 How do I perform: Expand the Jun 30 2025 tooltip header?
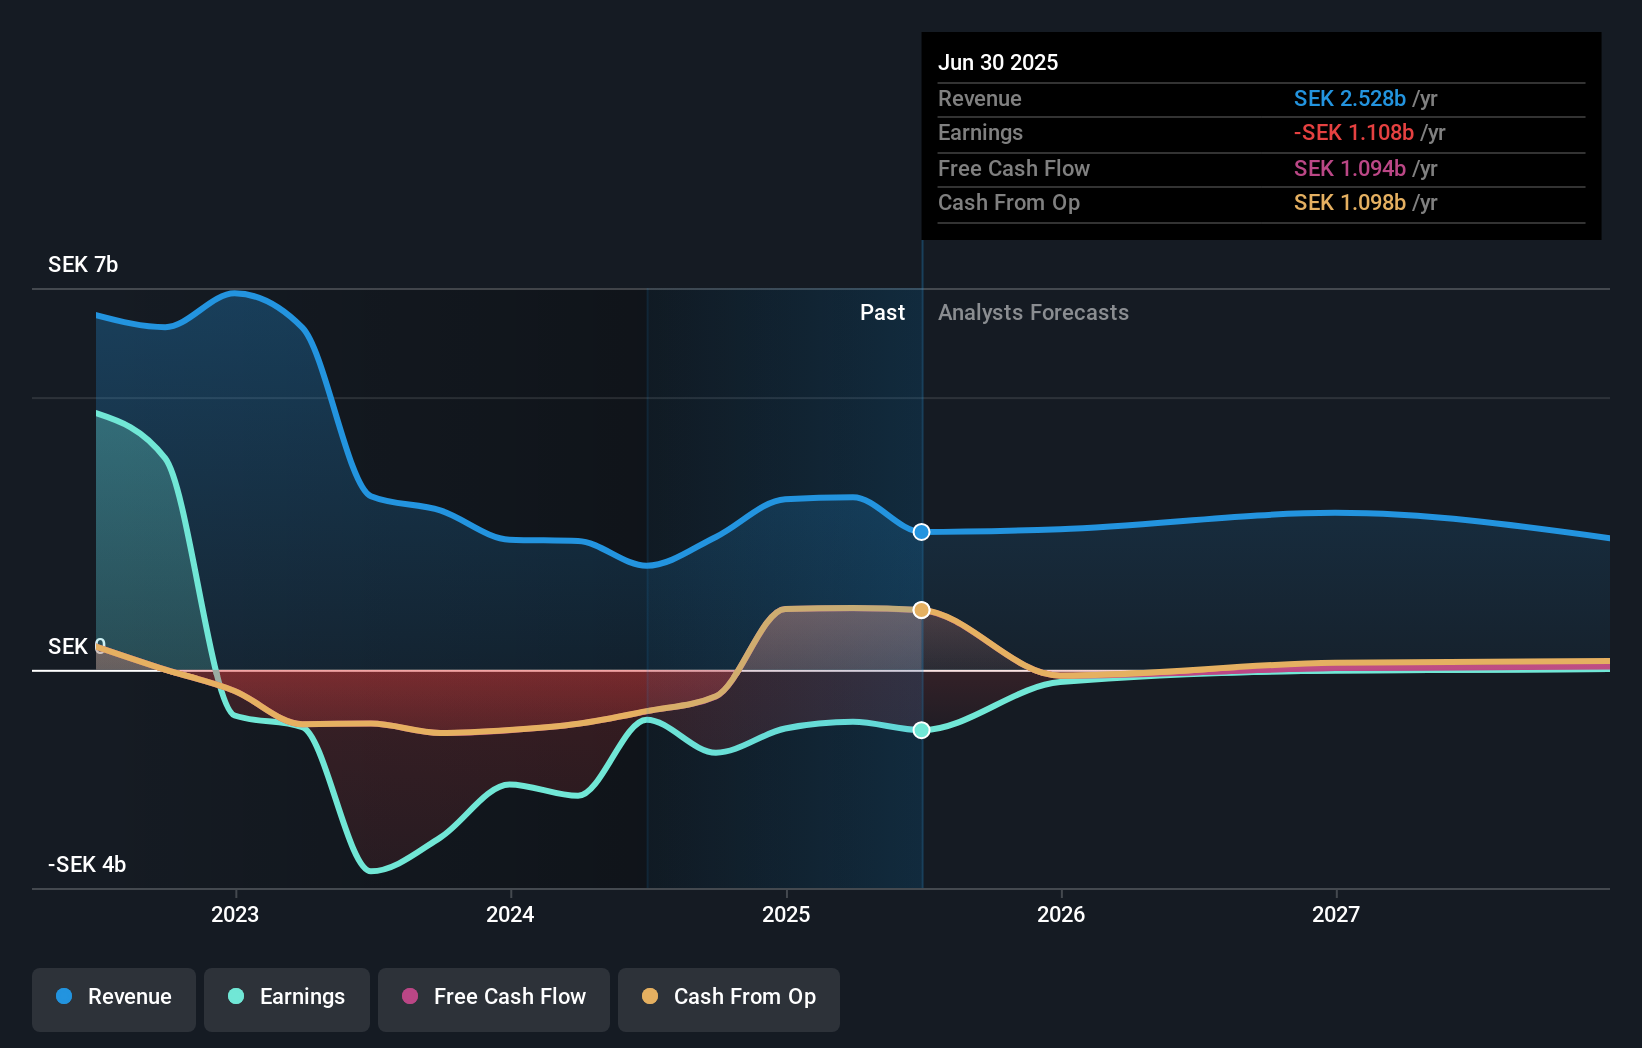pyautogui.click(x=998, y=62)
